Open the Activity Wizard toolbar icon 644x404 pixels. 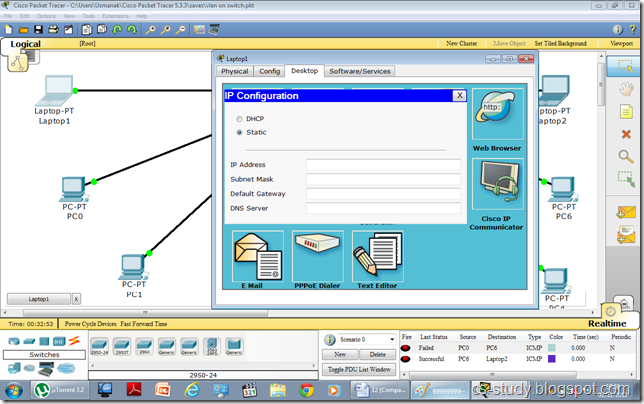pos(68,30)
